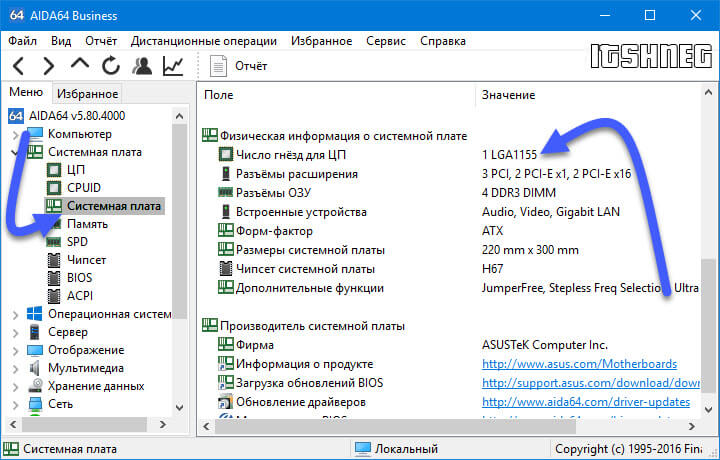Select the BIOS tree item
This screenshot has height=460, width=720.
tap(79, 278)
